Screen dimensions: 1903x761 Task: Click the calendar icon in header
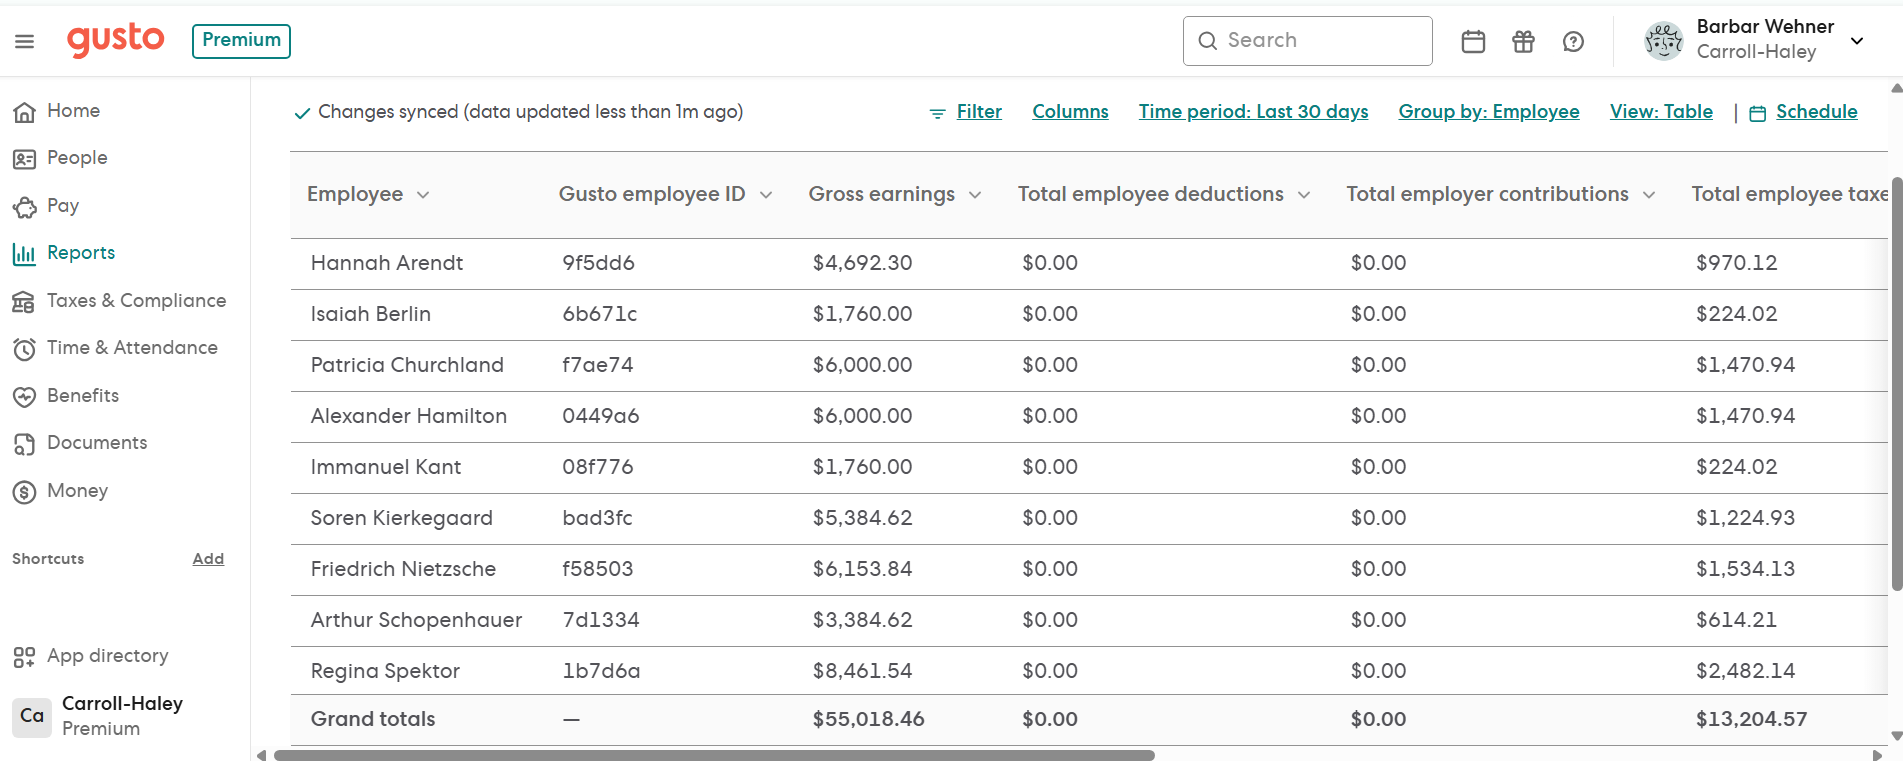tap(1473, 41)
